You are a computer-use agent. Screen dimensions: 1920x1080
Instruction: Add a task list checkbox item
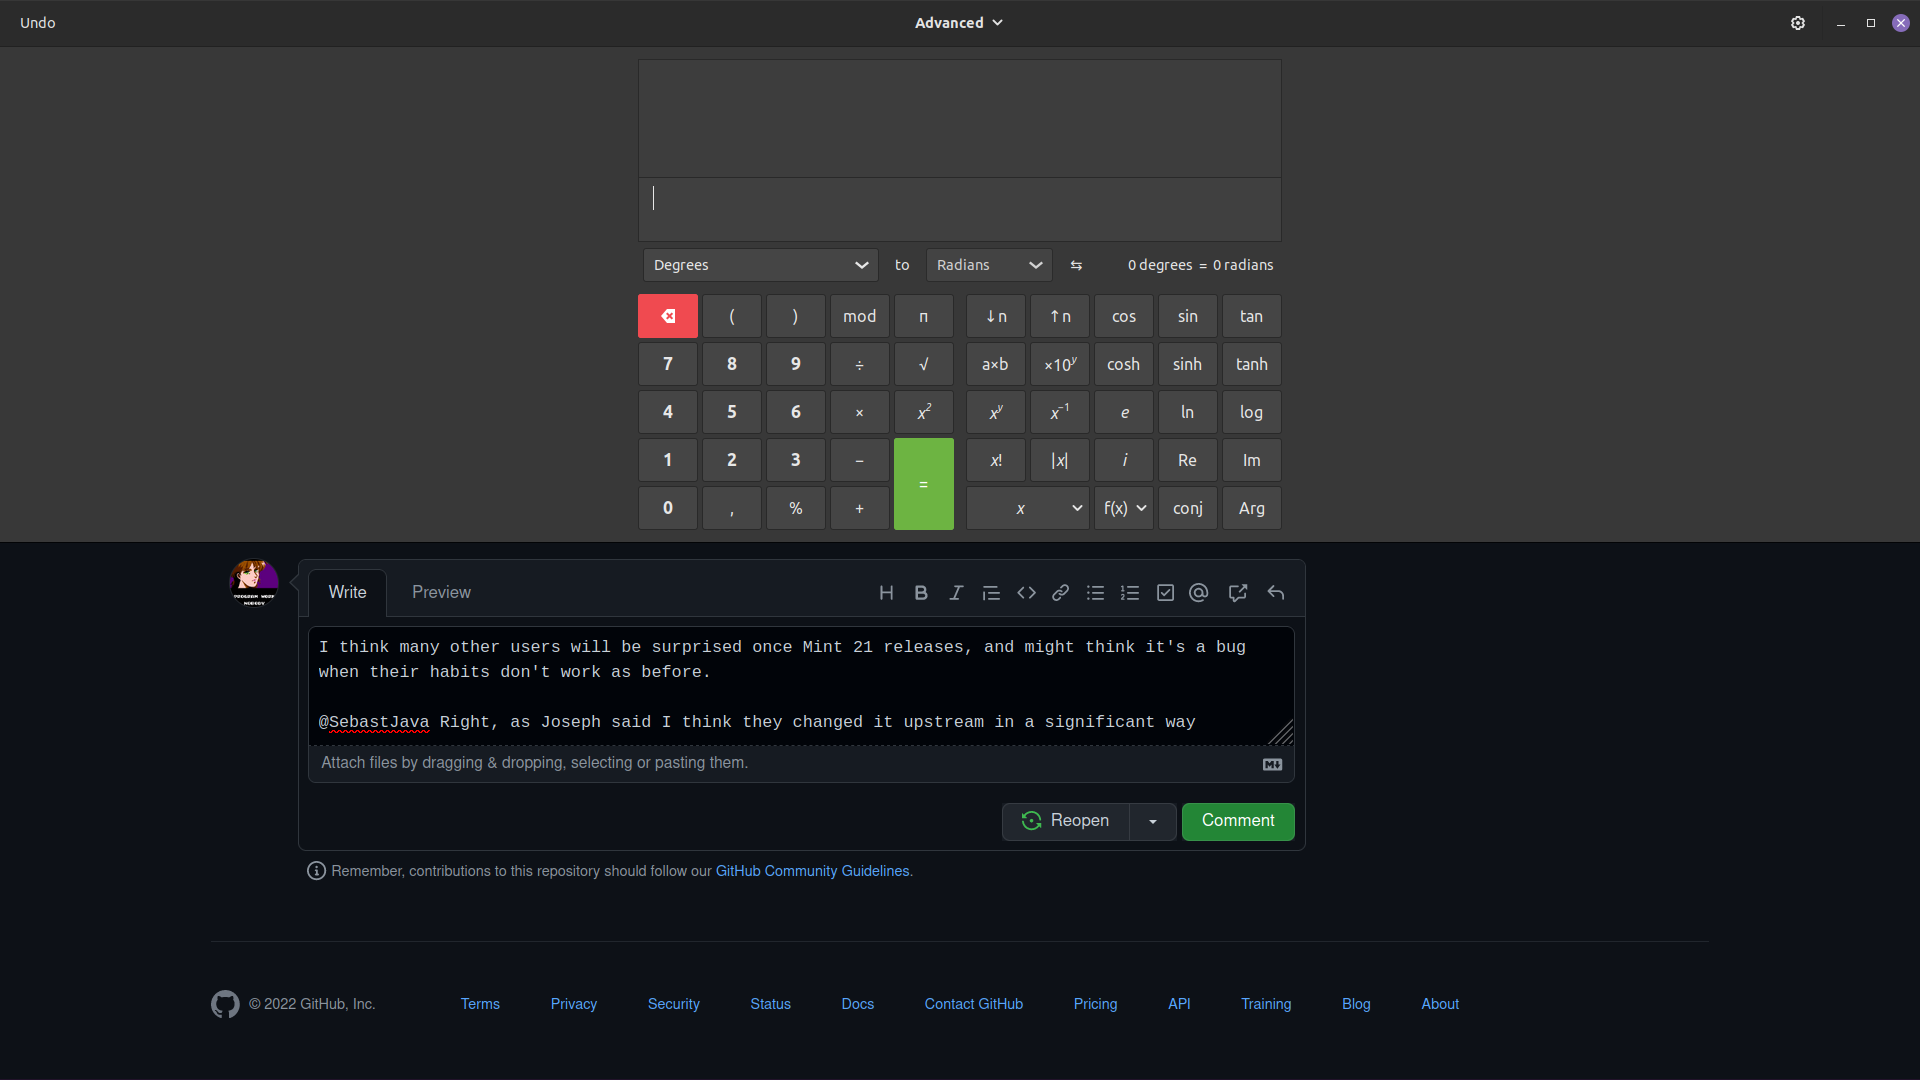coord(1164,592)
